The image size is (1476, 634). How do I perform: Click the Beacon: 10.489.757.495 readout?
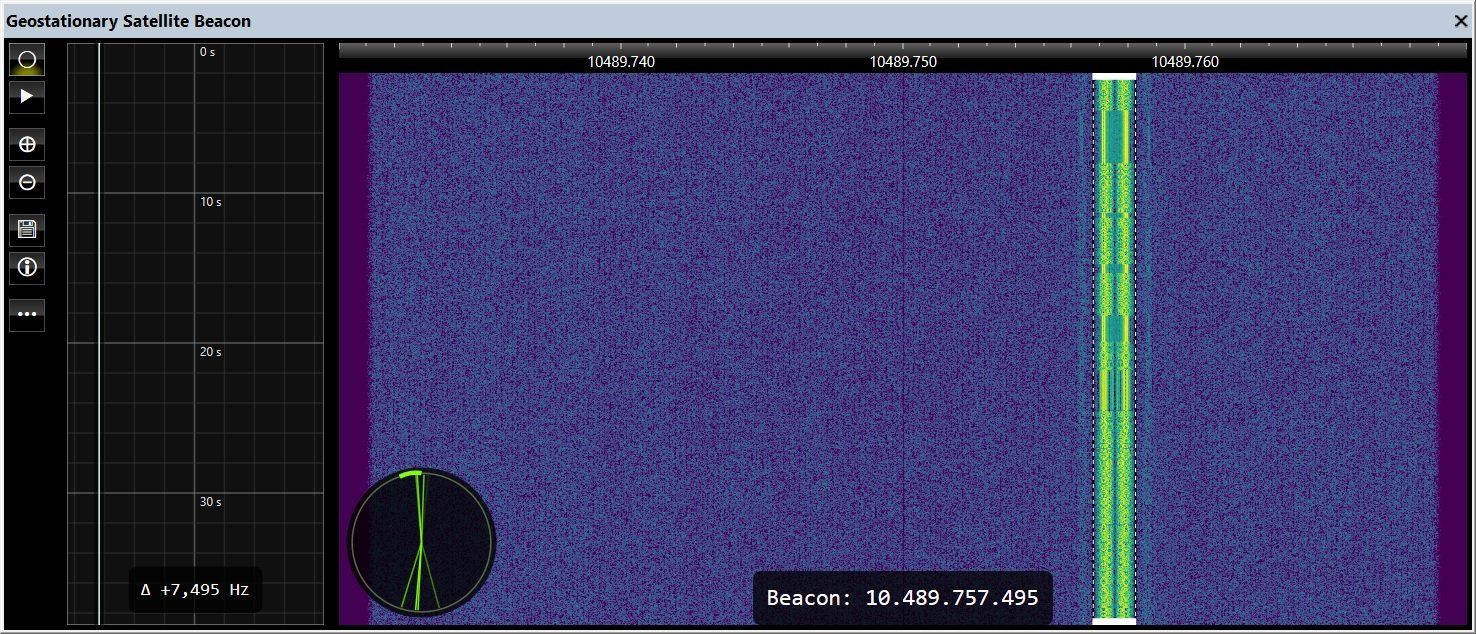coord(902,598)
